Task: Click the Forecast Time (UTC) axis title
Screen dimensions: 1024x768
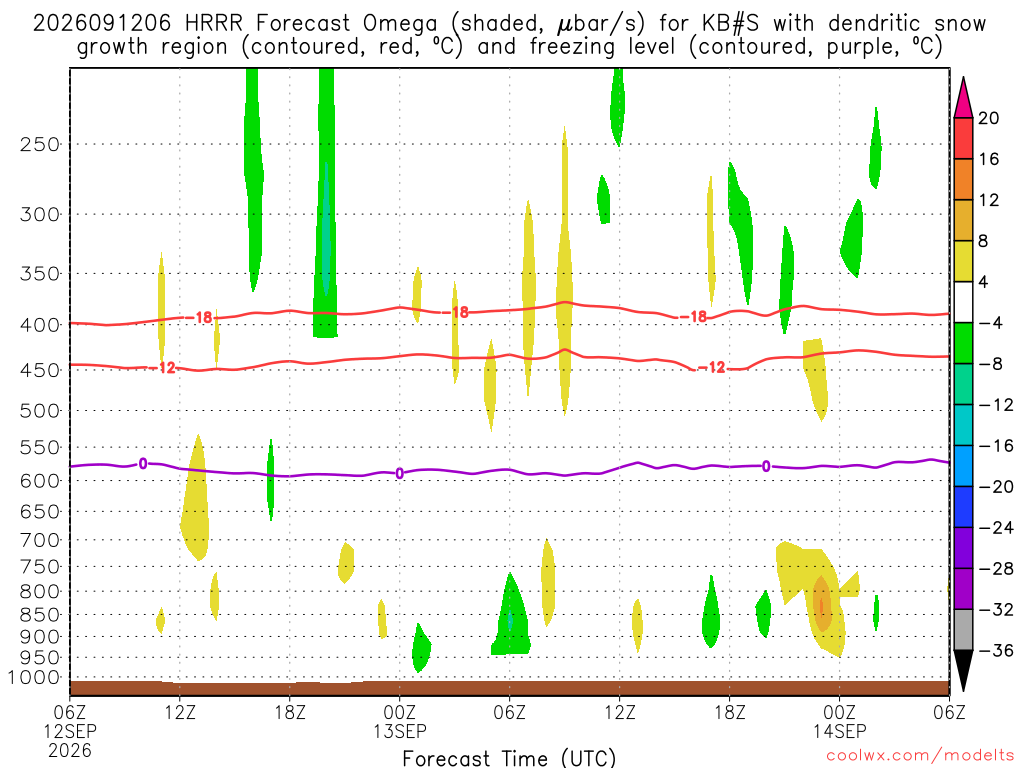Action: (509, 758)
